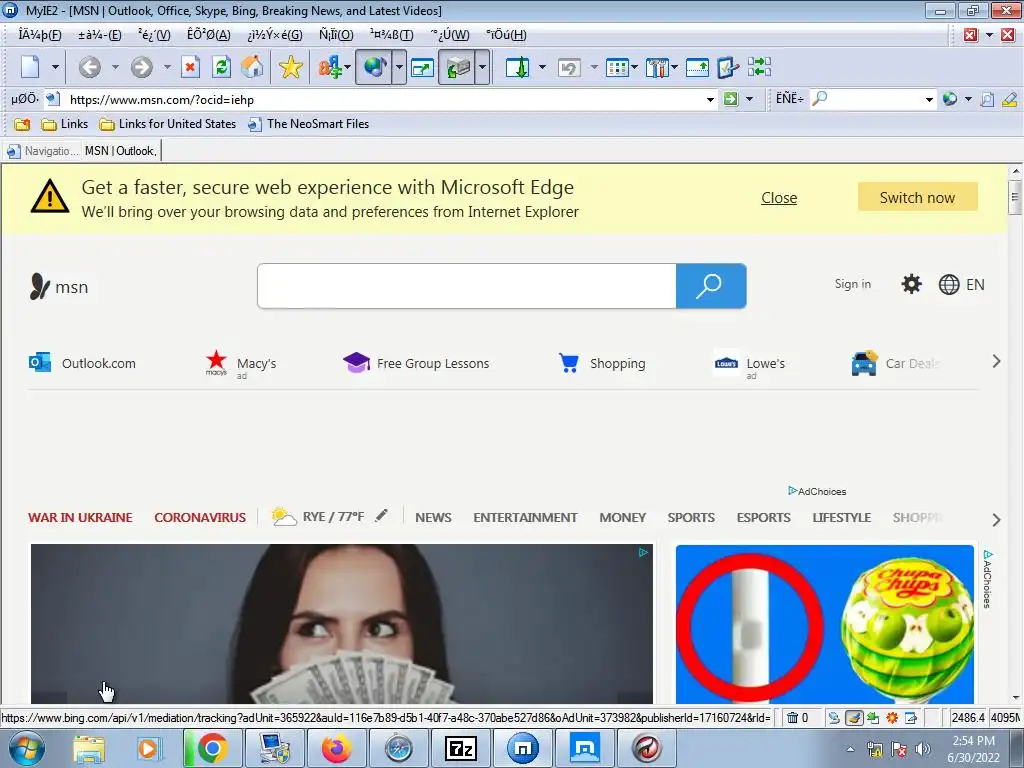This screenshot has width=1024, height=768.
Task: Click the globe with music note icon
Action: tap(374, 67)
